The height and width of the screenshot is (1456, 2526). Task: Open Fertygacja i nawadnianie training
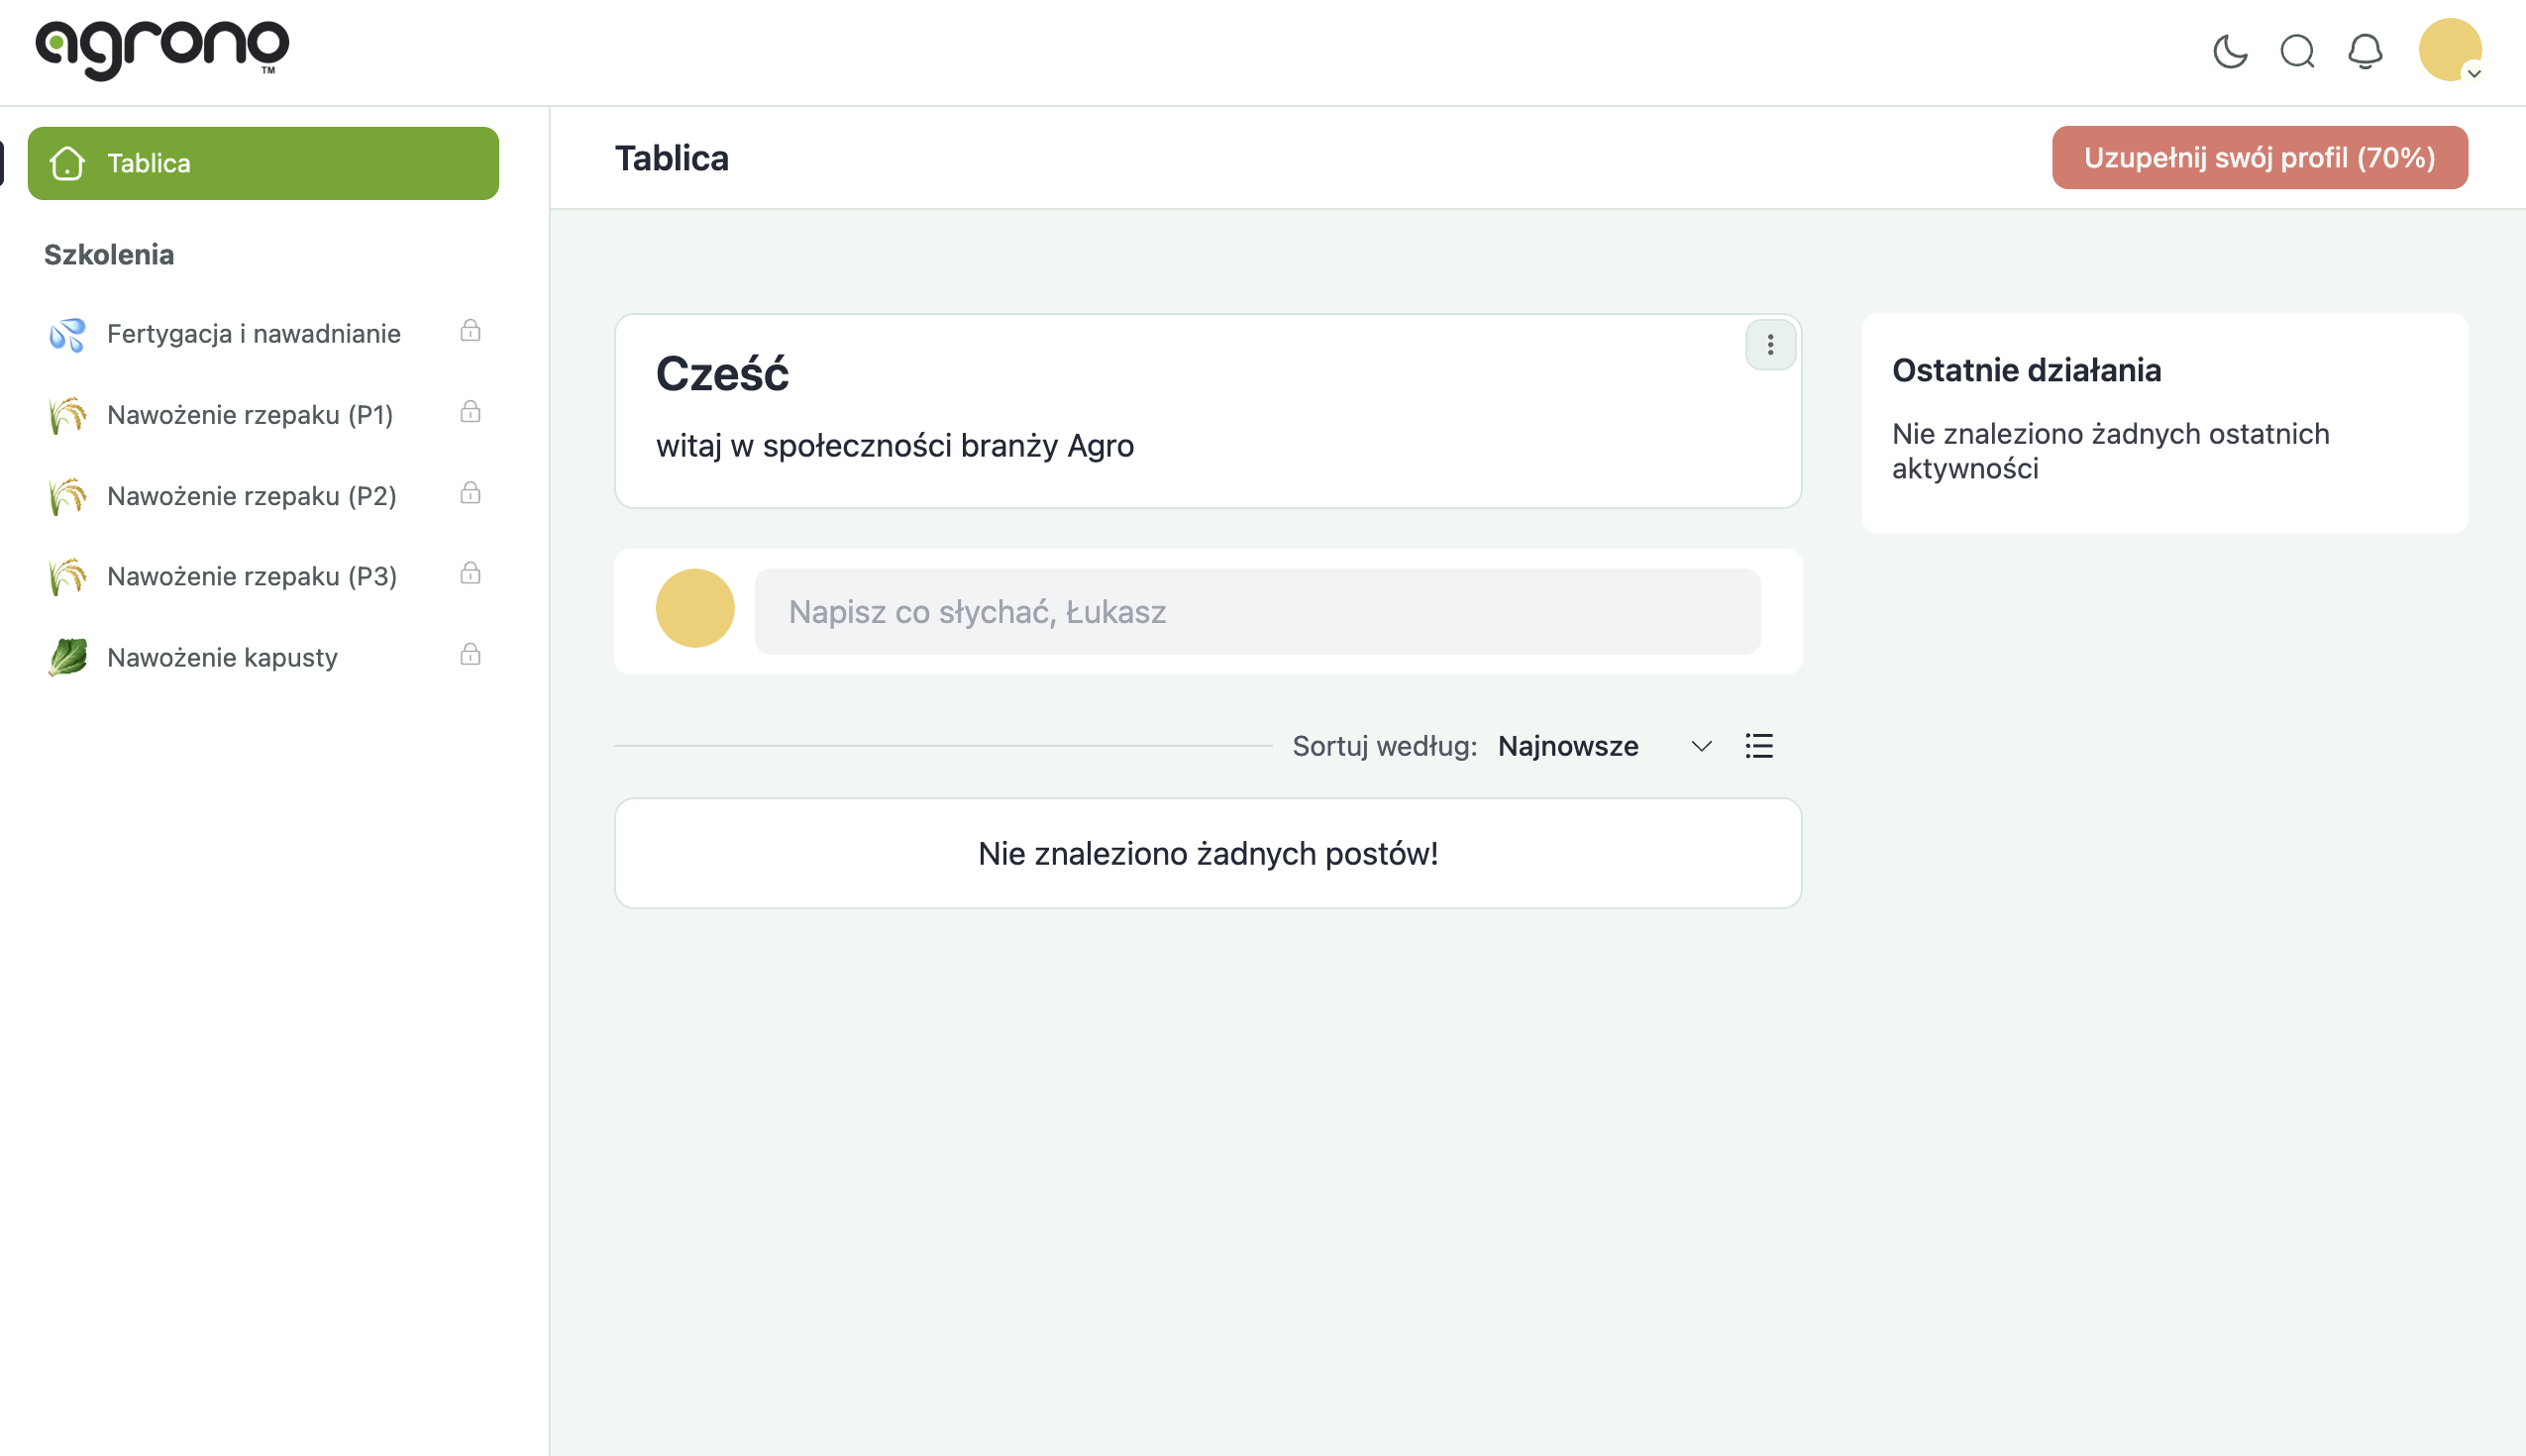coord(253,333)
